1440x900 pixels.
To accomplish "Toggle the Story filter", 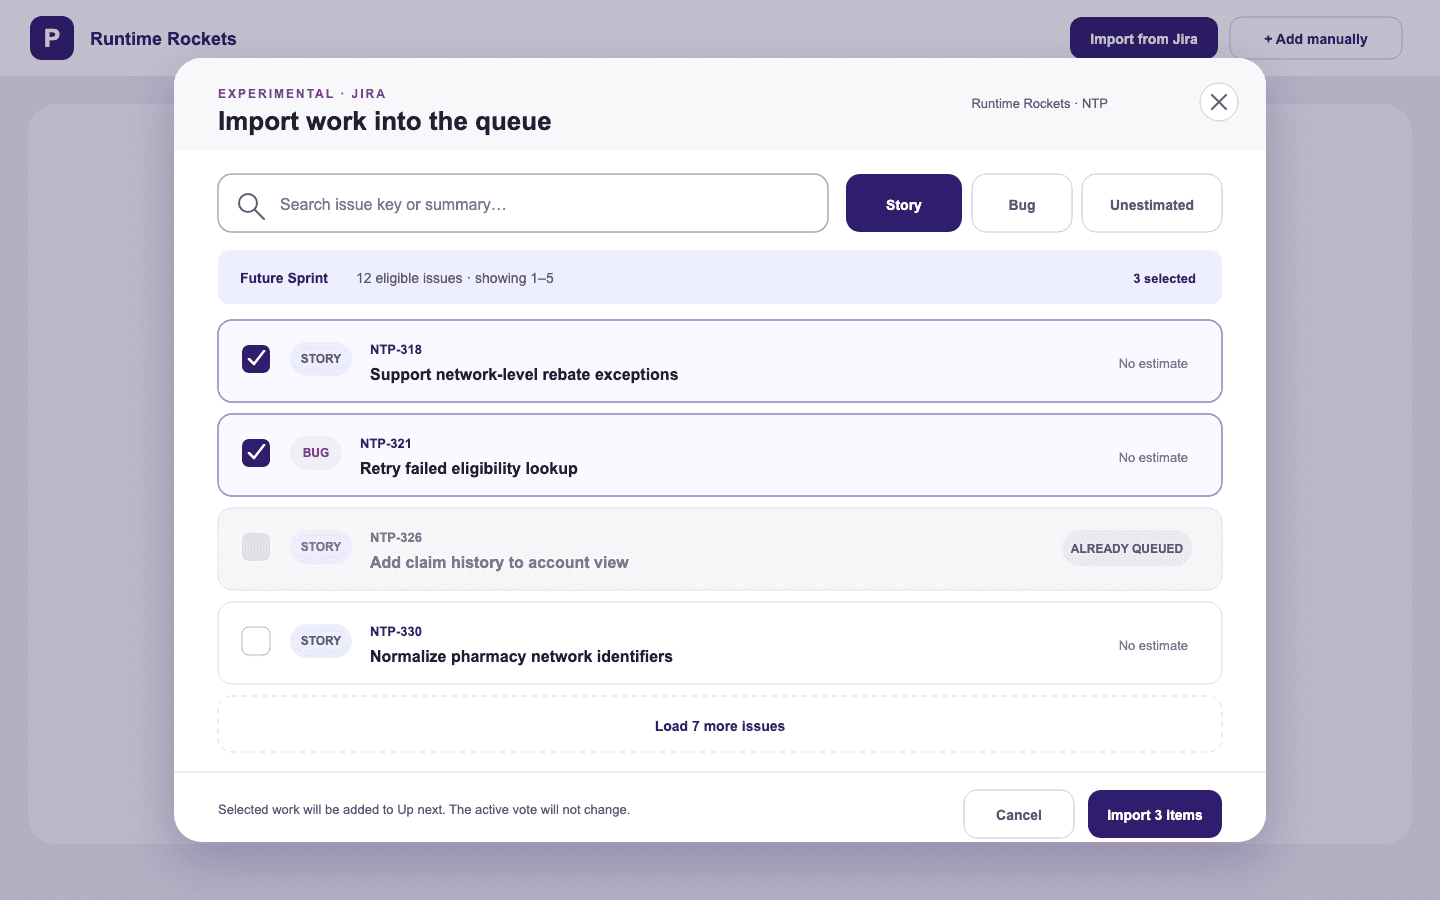I will tap(904, 204).
